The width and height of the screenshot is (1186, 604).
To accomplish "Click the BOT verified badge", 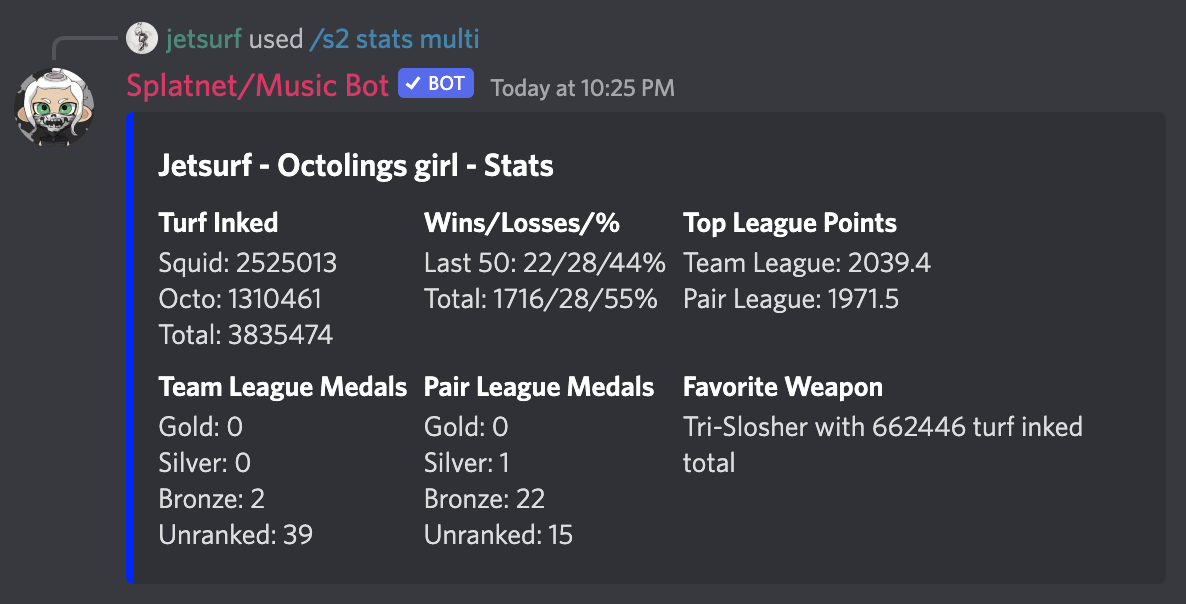I will [x=436, y=84].
